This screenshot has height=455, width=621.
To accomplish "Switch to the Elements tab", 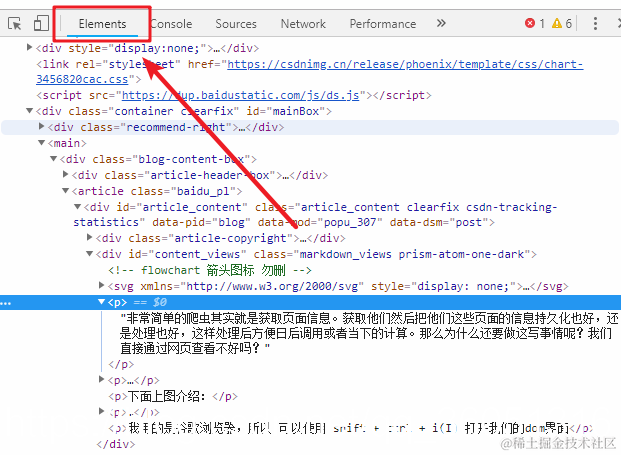I will 102,24.
